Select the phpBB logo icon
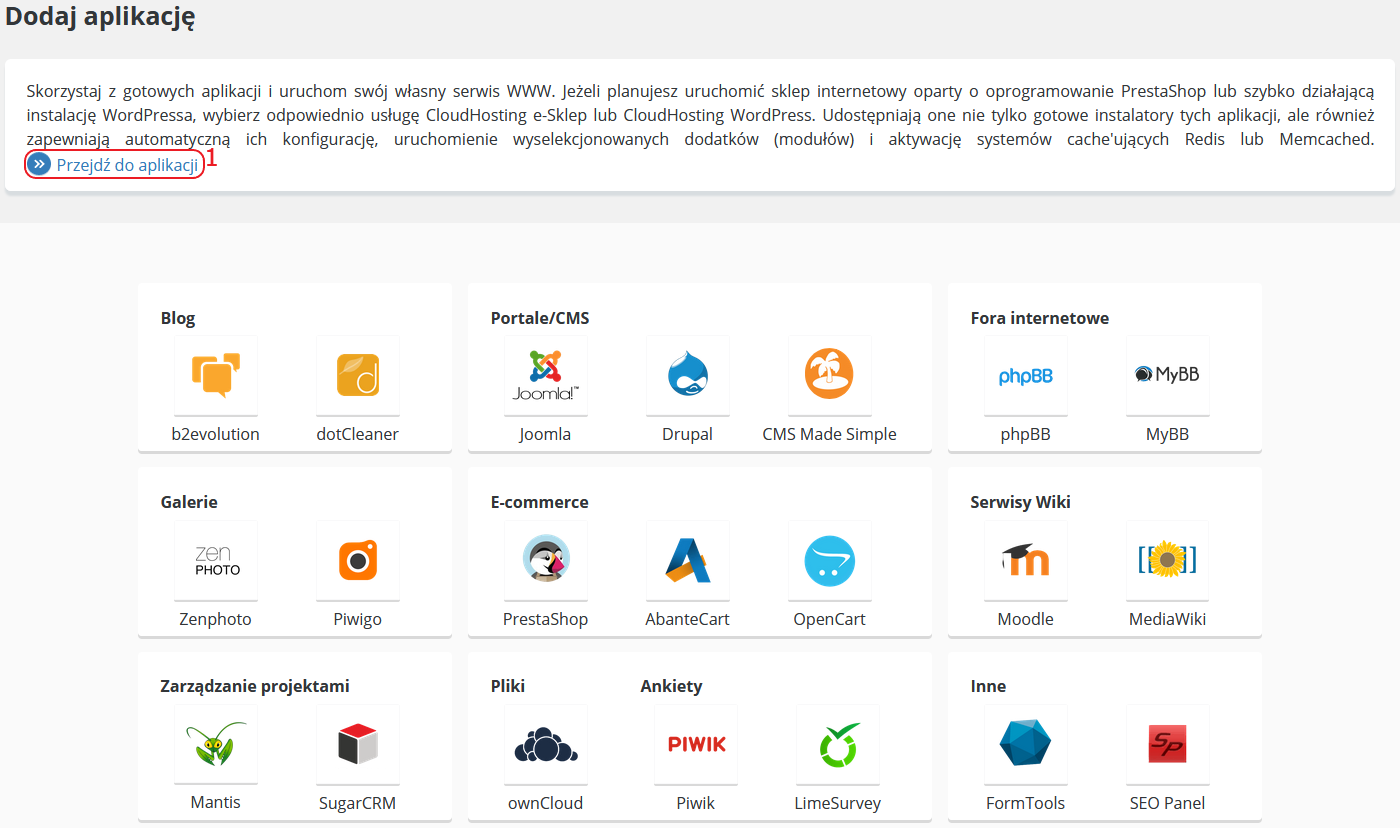Screen dimensions: 1400x828 pos(1026,376)
